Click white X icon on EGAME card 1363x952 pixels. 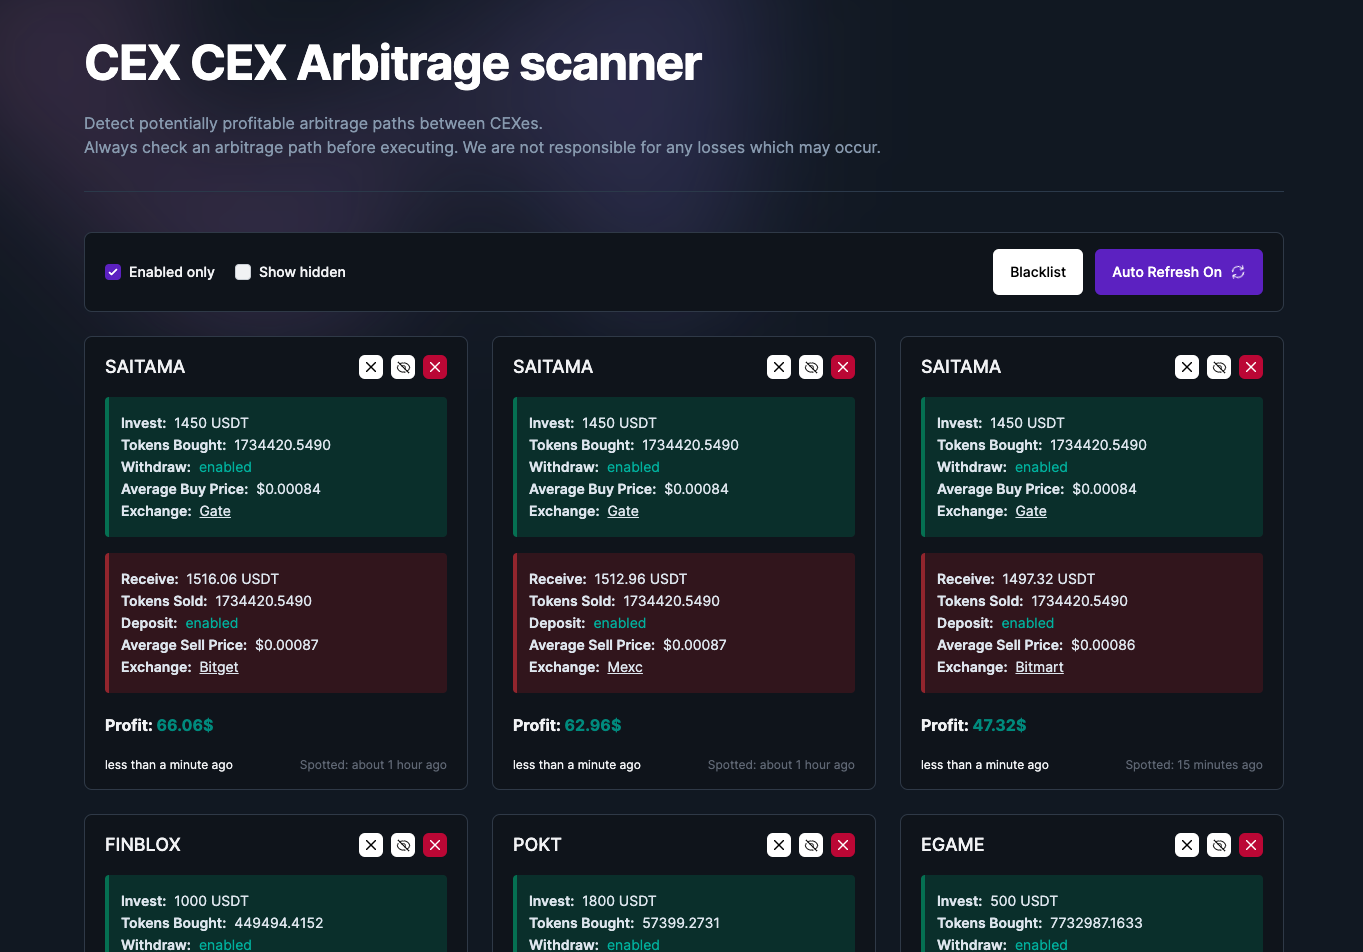click(x=1187, y=845)
